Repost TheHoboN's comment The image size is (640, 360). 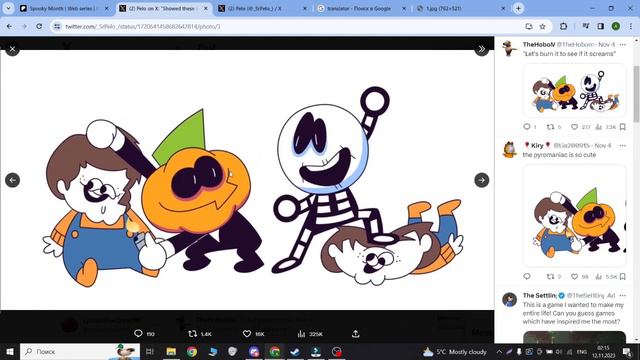(550, 127)
